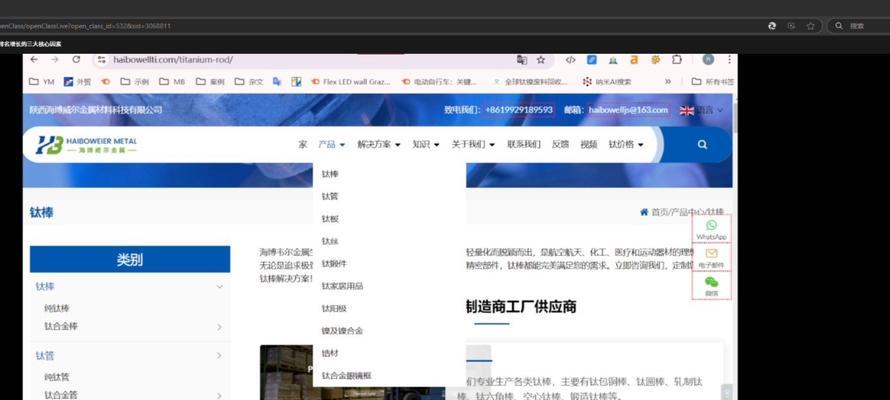Image resolution: width=890 pixels, height=400 pixels.
Task: Click the outer browser star bookmark icon
Action: click(811, 26)
